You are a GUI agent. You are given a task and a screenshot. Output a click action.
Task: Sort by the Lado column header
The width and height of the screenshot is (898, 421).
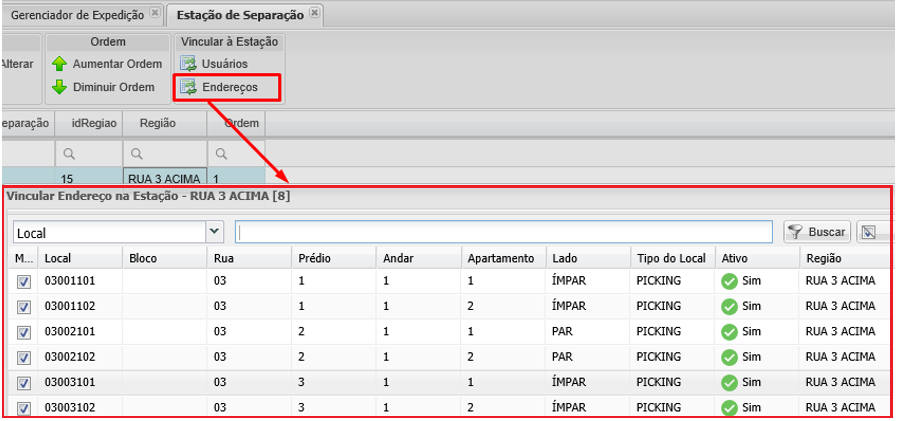tap(589, 258)
